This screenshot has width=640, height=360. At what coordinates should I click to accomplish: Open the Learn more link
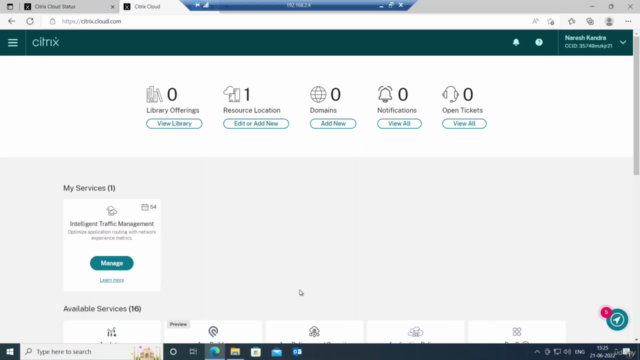[x=112, y=280]
